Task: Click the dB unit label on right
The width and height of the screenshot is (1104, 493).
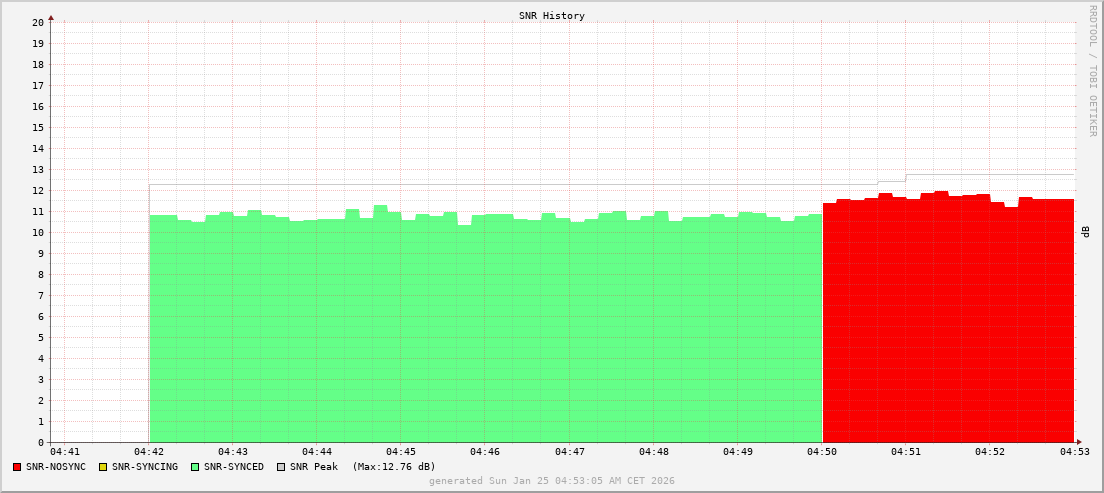Action: (x=1086, y=232)
